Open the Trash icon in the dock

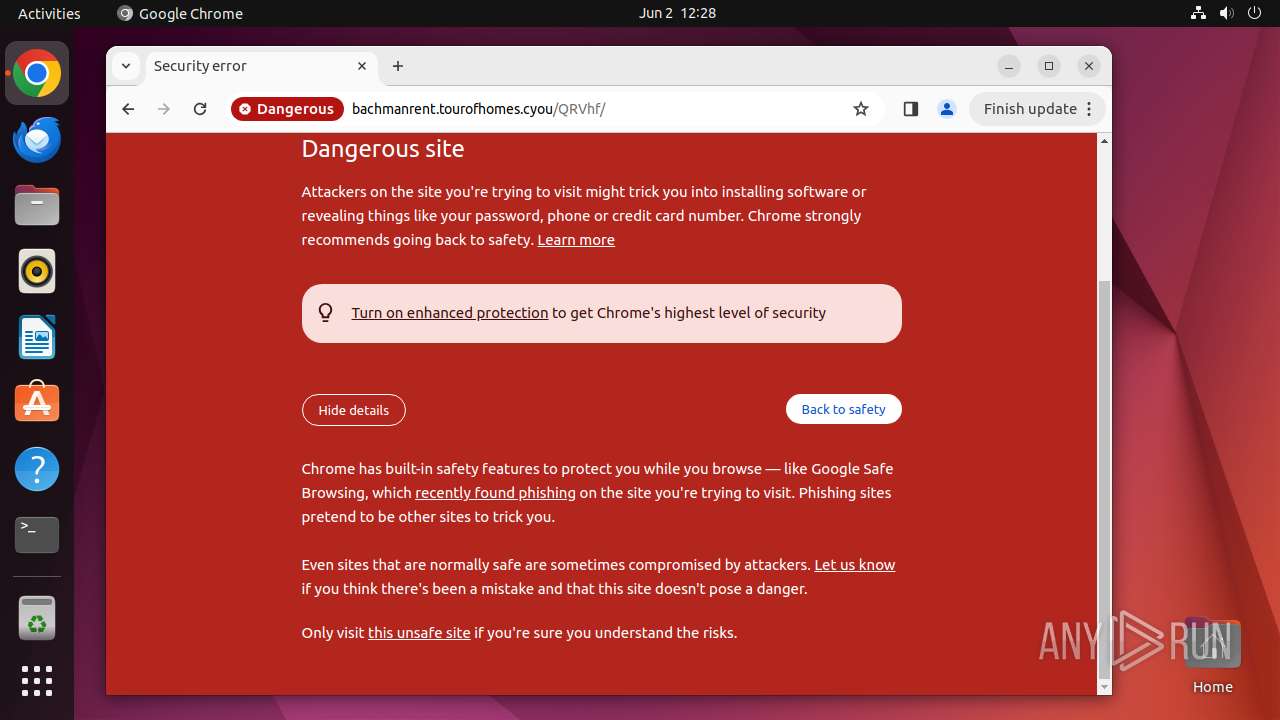click(37, 619)
